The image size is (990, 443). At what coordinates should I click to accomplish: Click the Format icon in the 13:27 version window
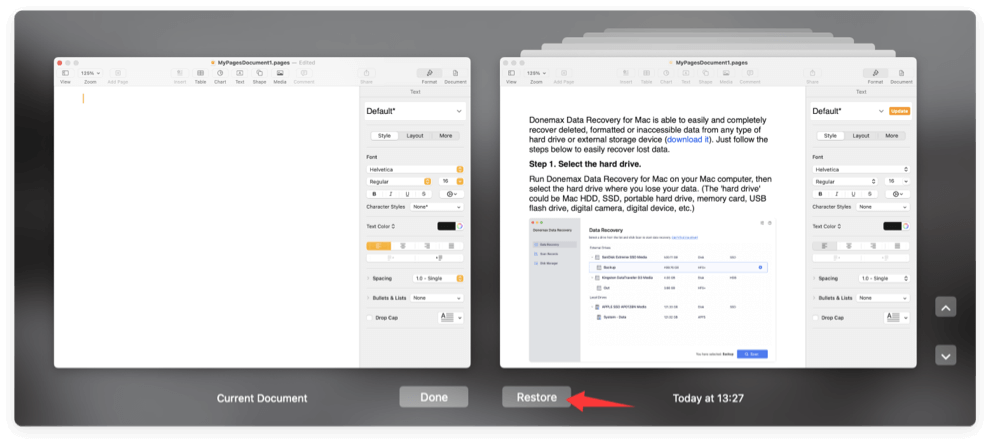click(875, 73)
